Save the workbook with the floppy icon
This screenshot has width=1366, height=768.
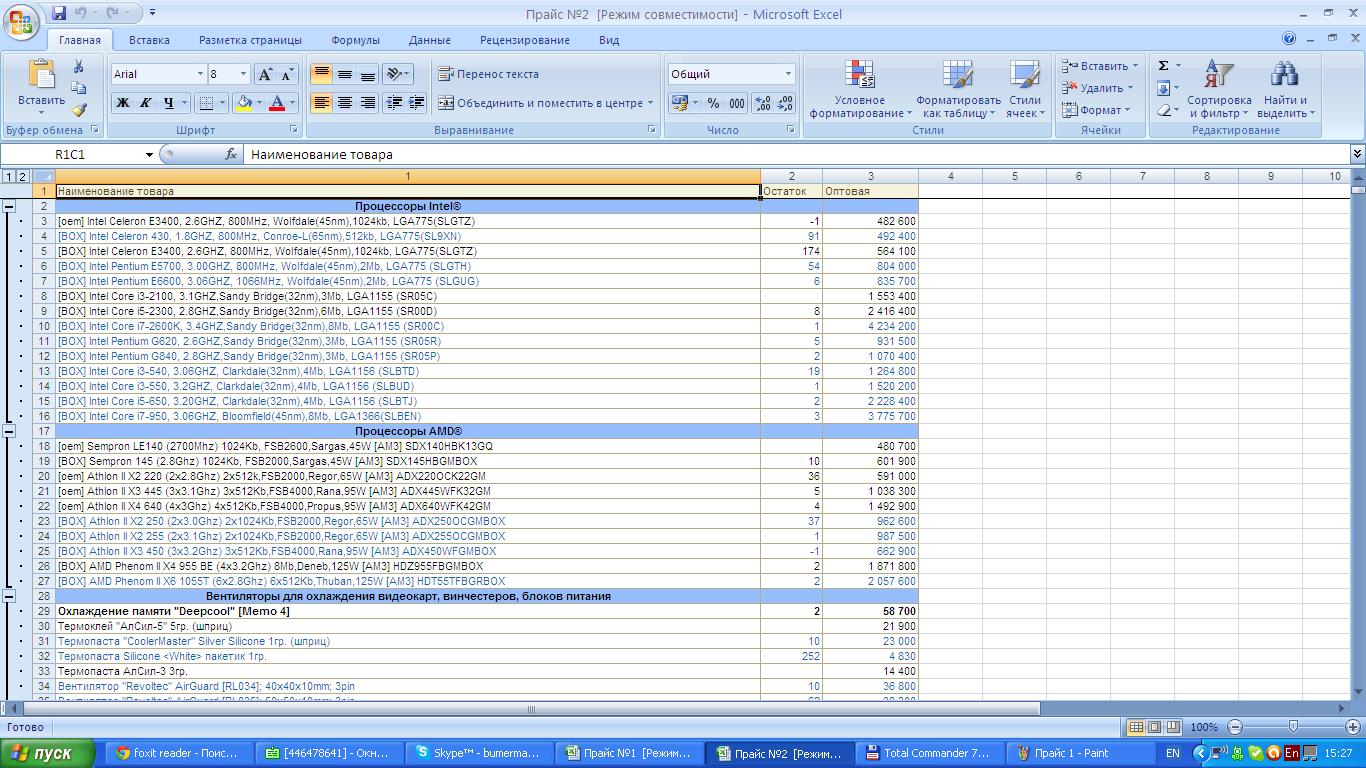tap(58, 13)
